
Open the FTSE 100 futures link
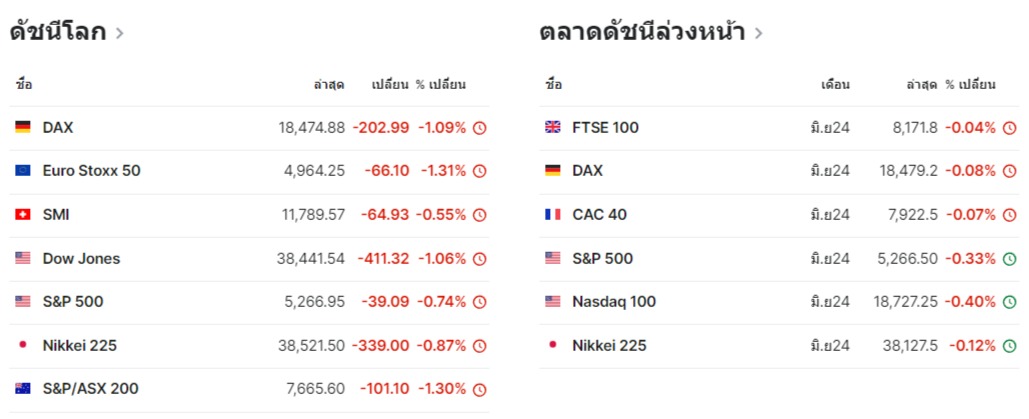[x=605, y=128]
